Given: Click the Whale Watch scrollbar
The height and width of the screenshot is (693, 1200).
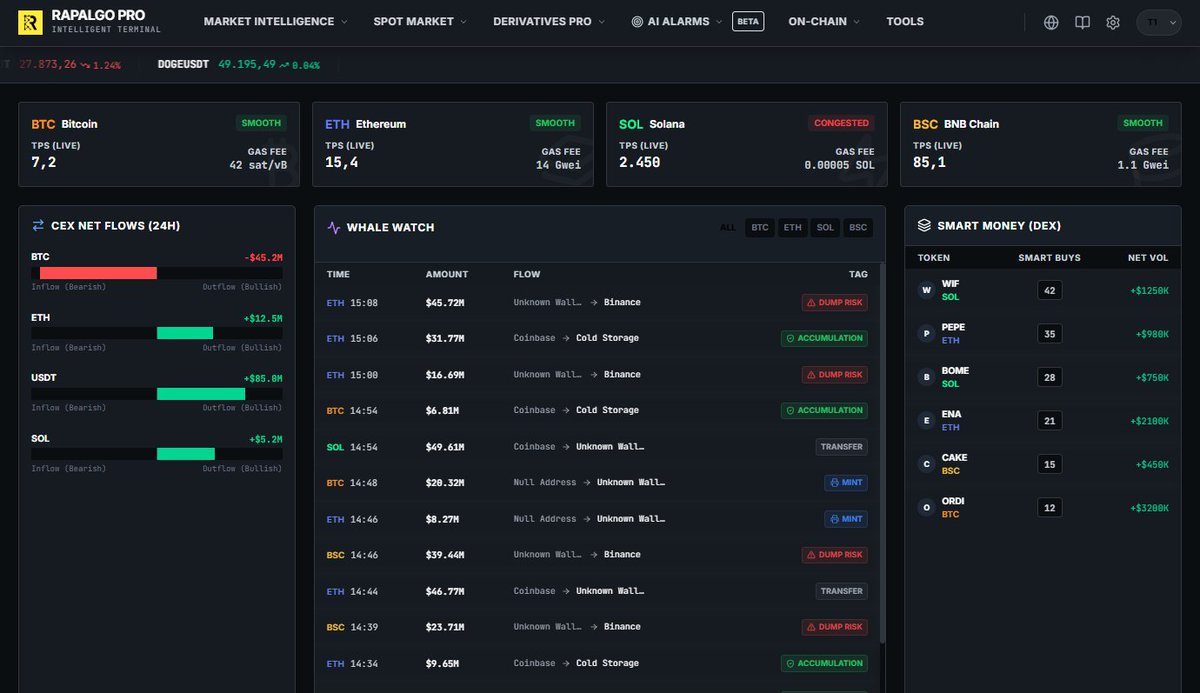Looking at the screenshot, I should pos(881,455).
